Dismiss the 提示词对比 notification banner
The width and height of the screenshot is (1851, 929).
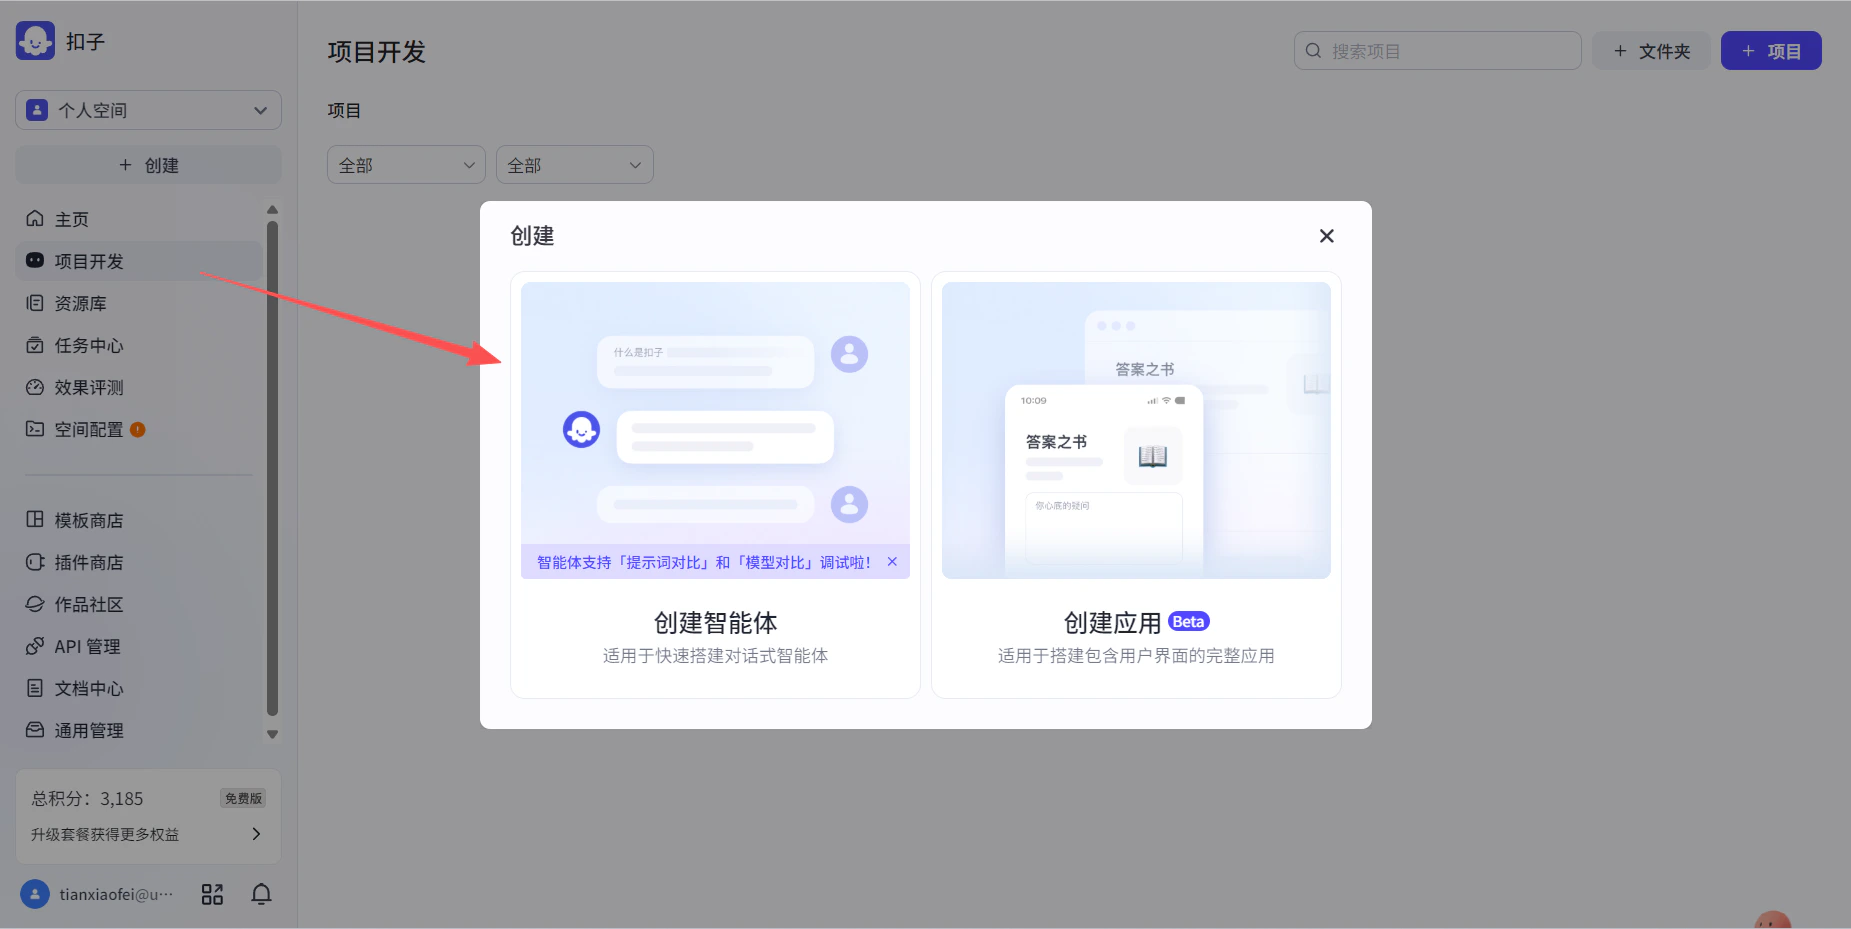tap(892, 561)
